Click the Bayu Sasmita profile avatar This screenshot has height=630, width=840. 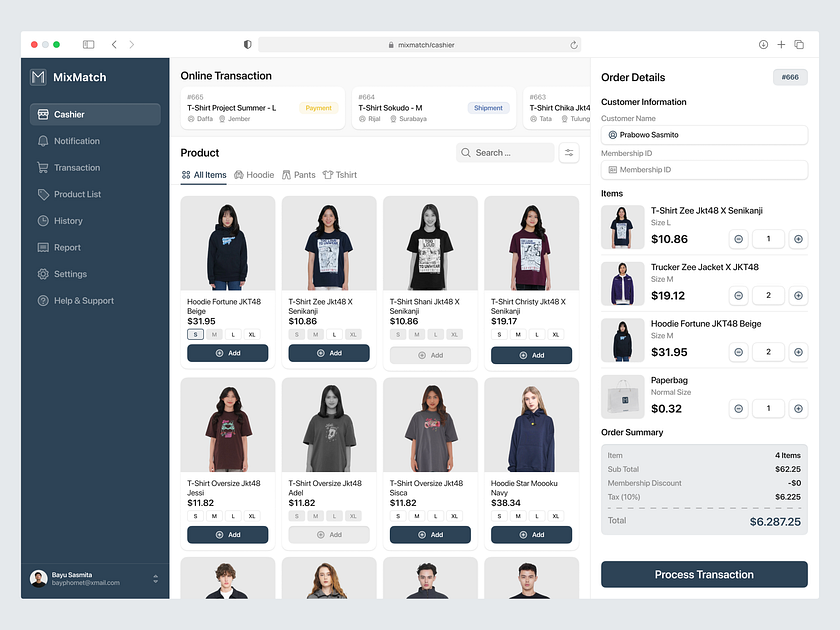(x=39, y=579)
